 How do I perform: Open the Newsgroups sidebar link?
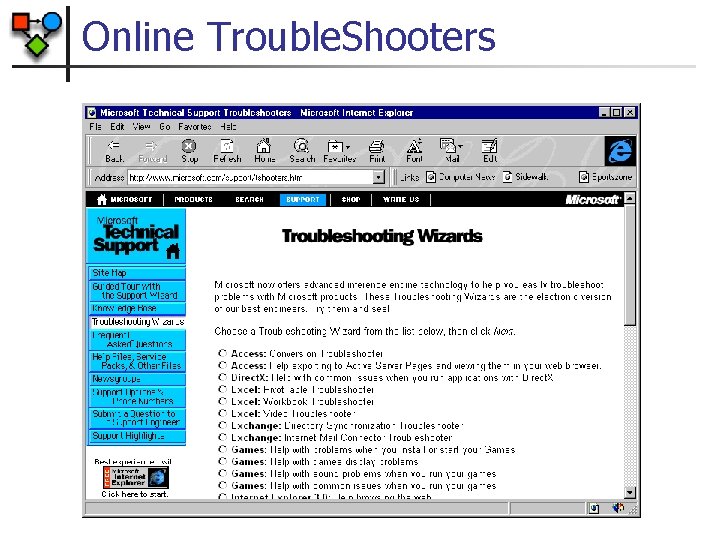point(136,379)
